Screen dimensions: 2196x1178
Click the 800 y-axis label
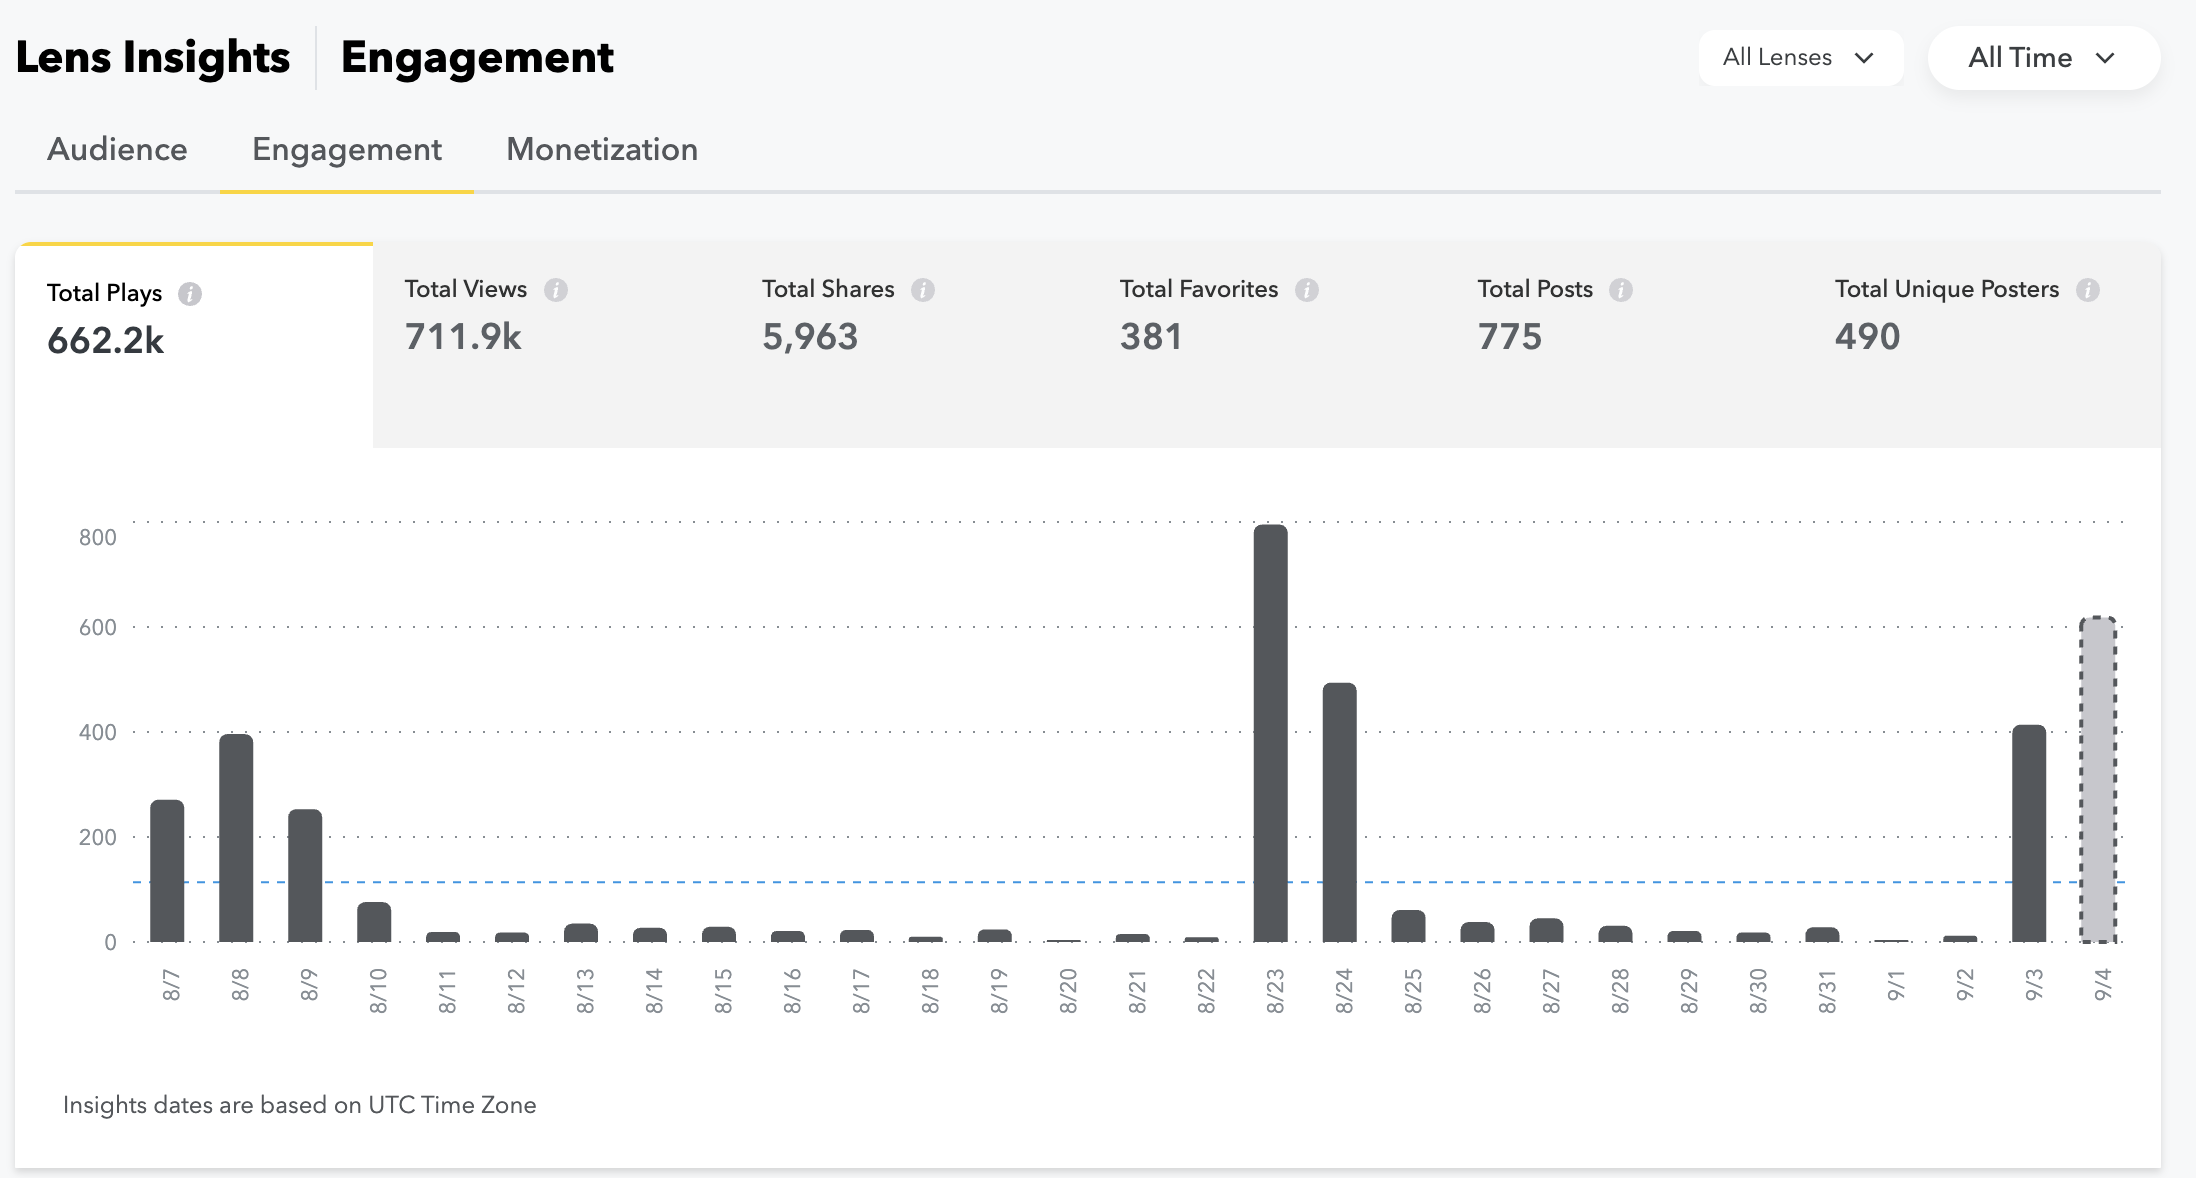(98, 538)
